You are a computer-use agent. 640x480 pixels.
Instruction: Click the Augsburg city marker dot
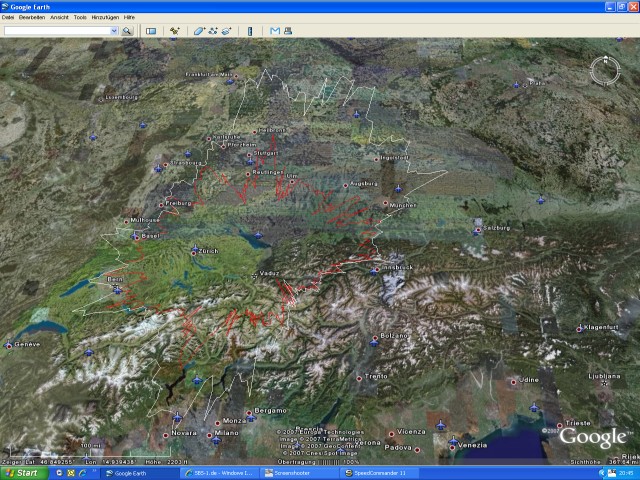[345, 185]
